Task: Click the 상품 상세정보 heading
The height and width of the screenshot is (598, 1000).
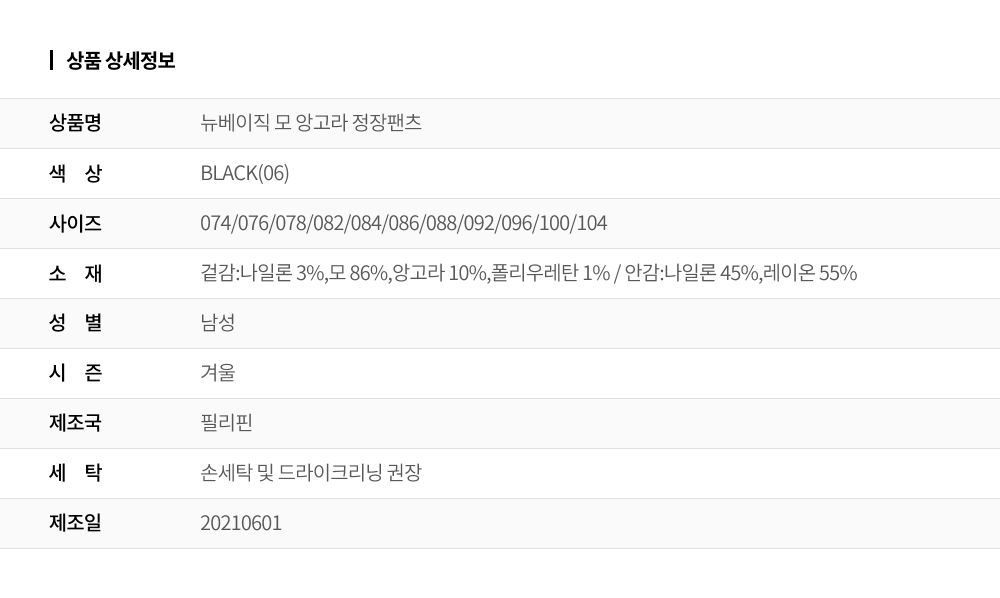Action: point(121,61)
